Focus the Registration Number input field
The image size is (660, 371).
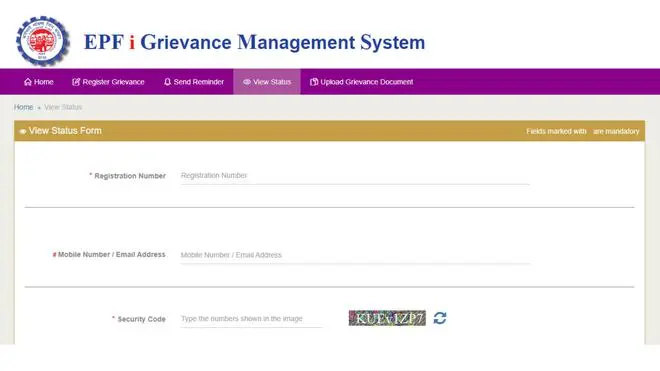[355, 176]
